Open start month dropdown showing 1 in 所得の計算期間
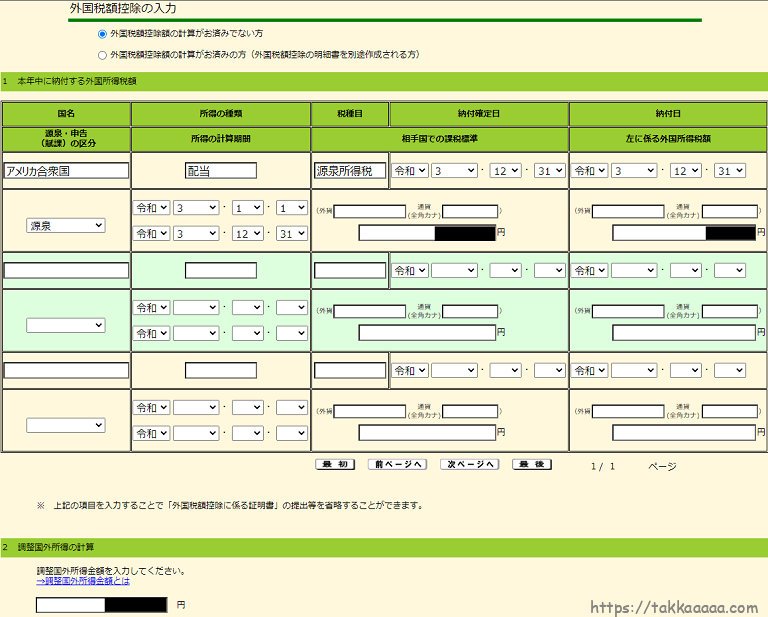This screenshot has height=617, width=768. (247, 208)
